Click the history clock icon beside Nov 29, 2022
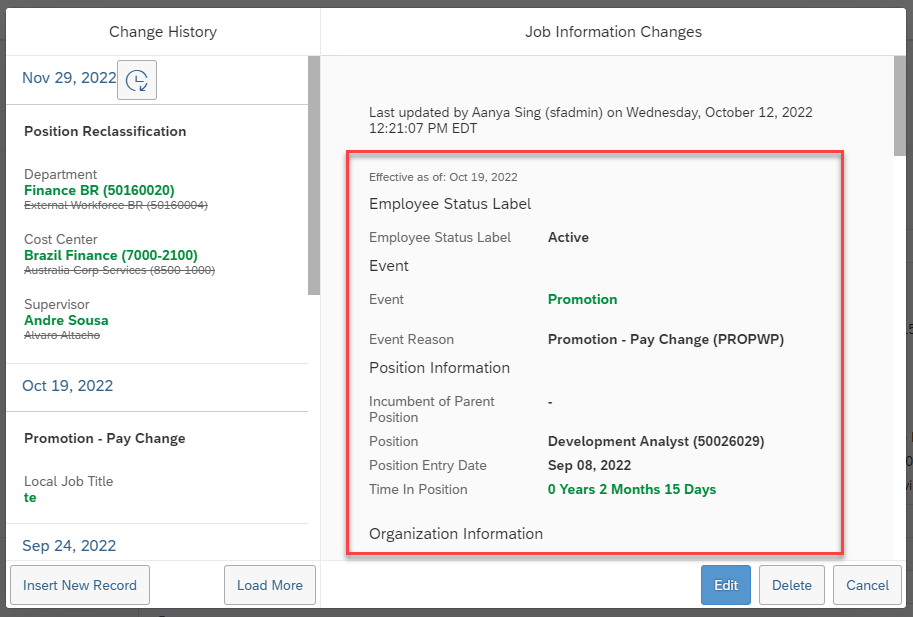Image resolution: width=913 pixels, height=617 pixels. tap(137, 80)
